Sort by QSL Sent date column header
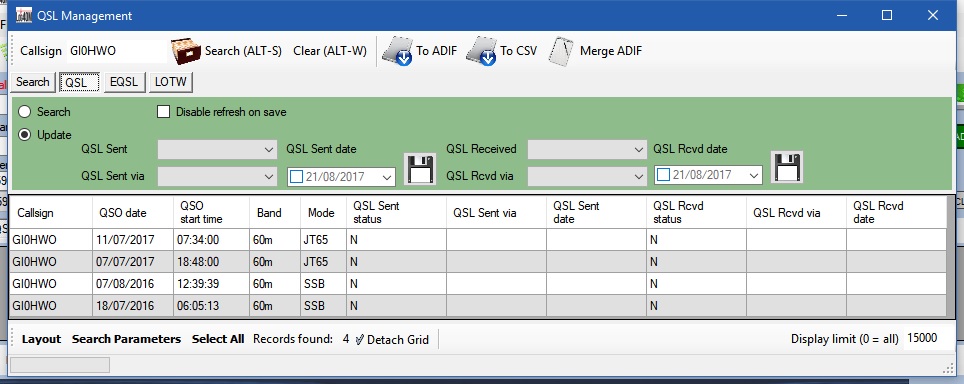The height and width of the screenshot is (384, 964). click(596, 213)
